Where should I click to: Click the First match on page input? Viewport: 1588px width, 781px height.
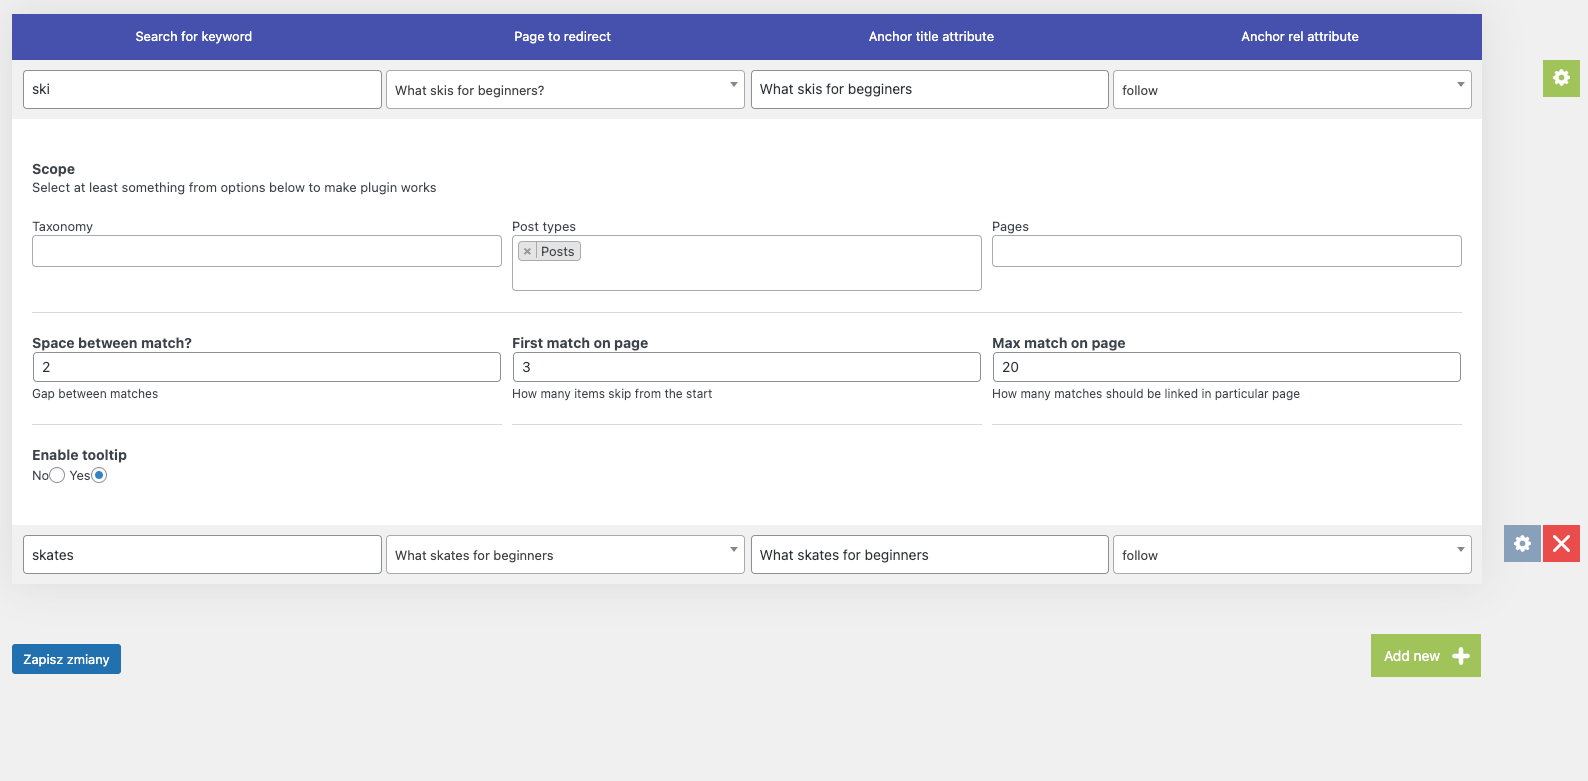pos(747,367)
